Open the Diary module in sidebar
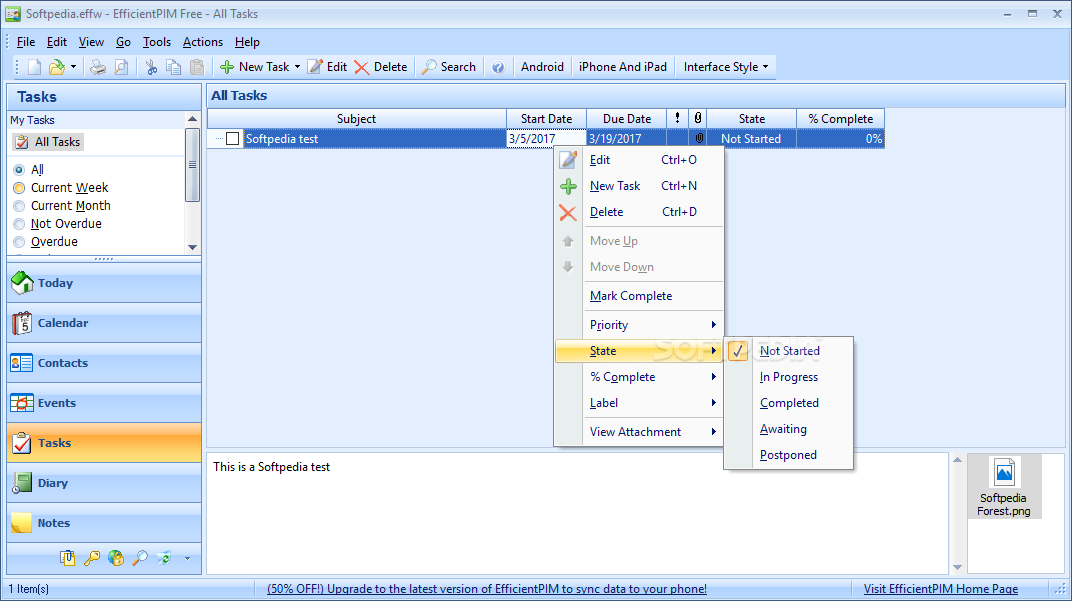Viewport: 1072px width, 601px height. [104, 483]
